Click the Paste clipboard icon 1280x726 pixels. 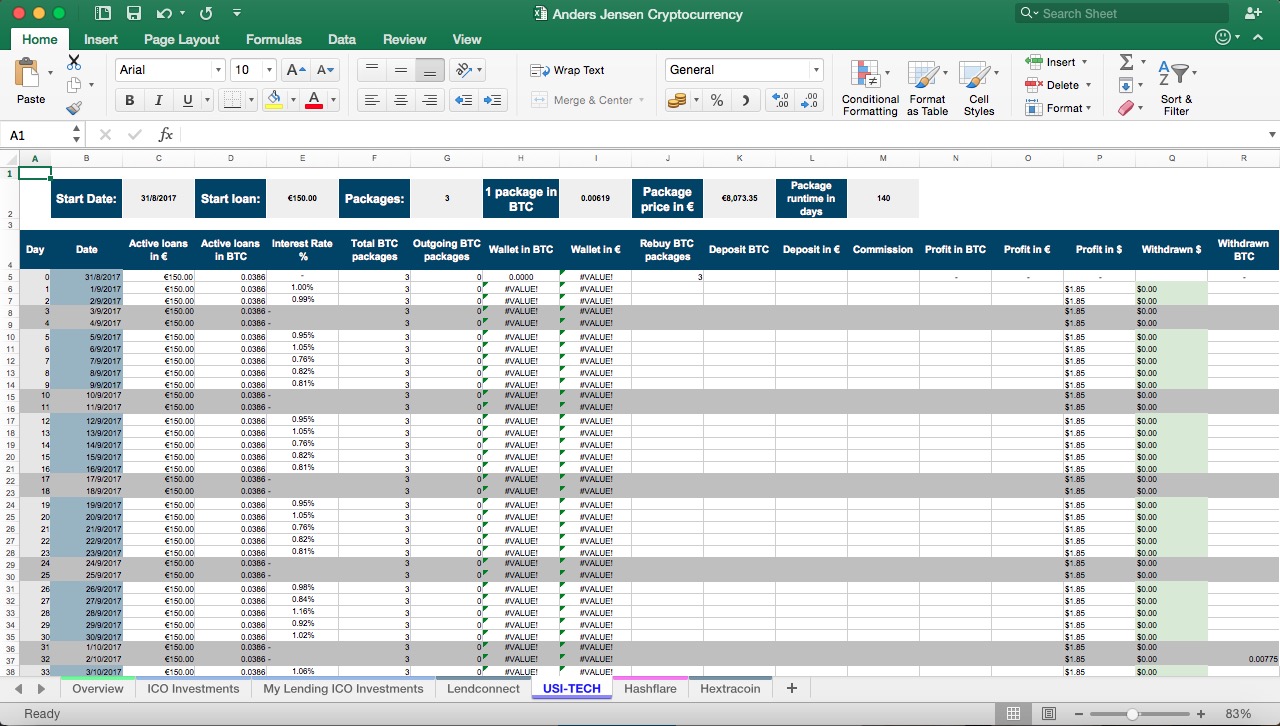coord(30,73)
